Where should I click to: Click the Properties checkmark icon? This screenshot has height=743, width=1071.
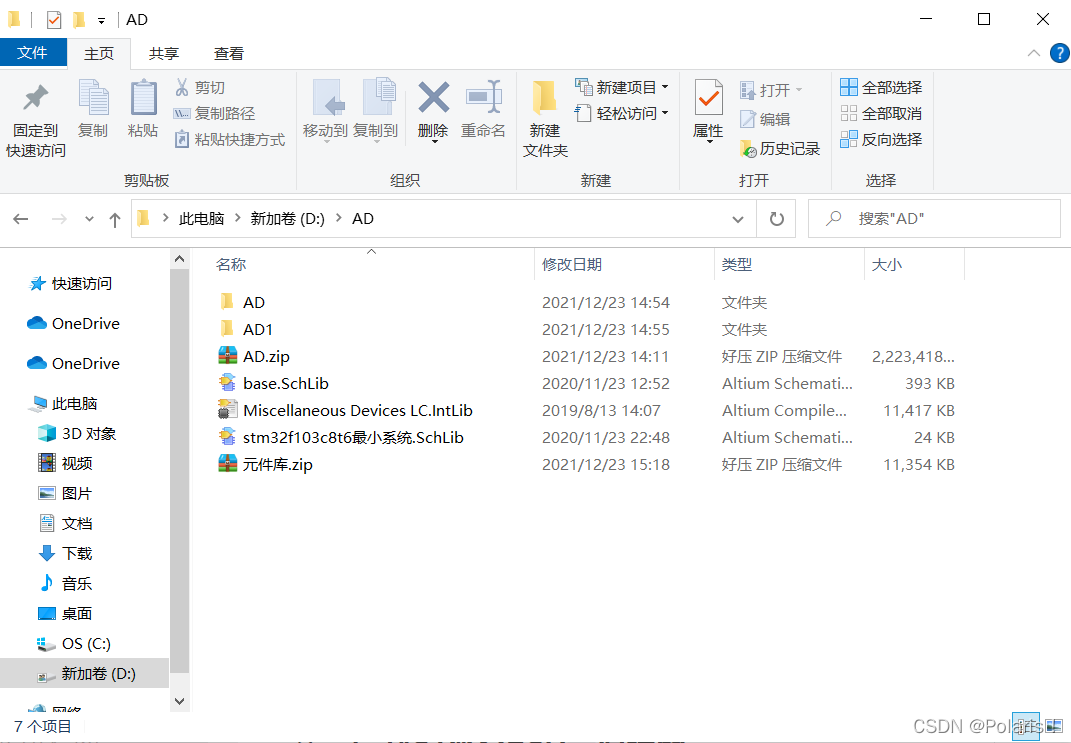click(x=708, y=98)
